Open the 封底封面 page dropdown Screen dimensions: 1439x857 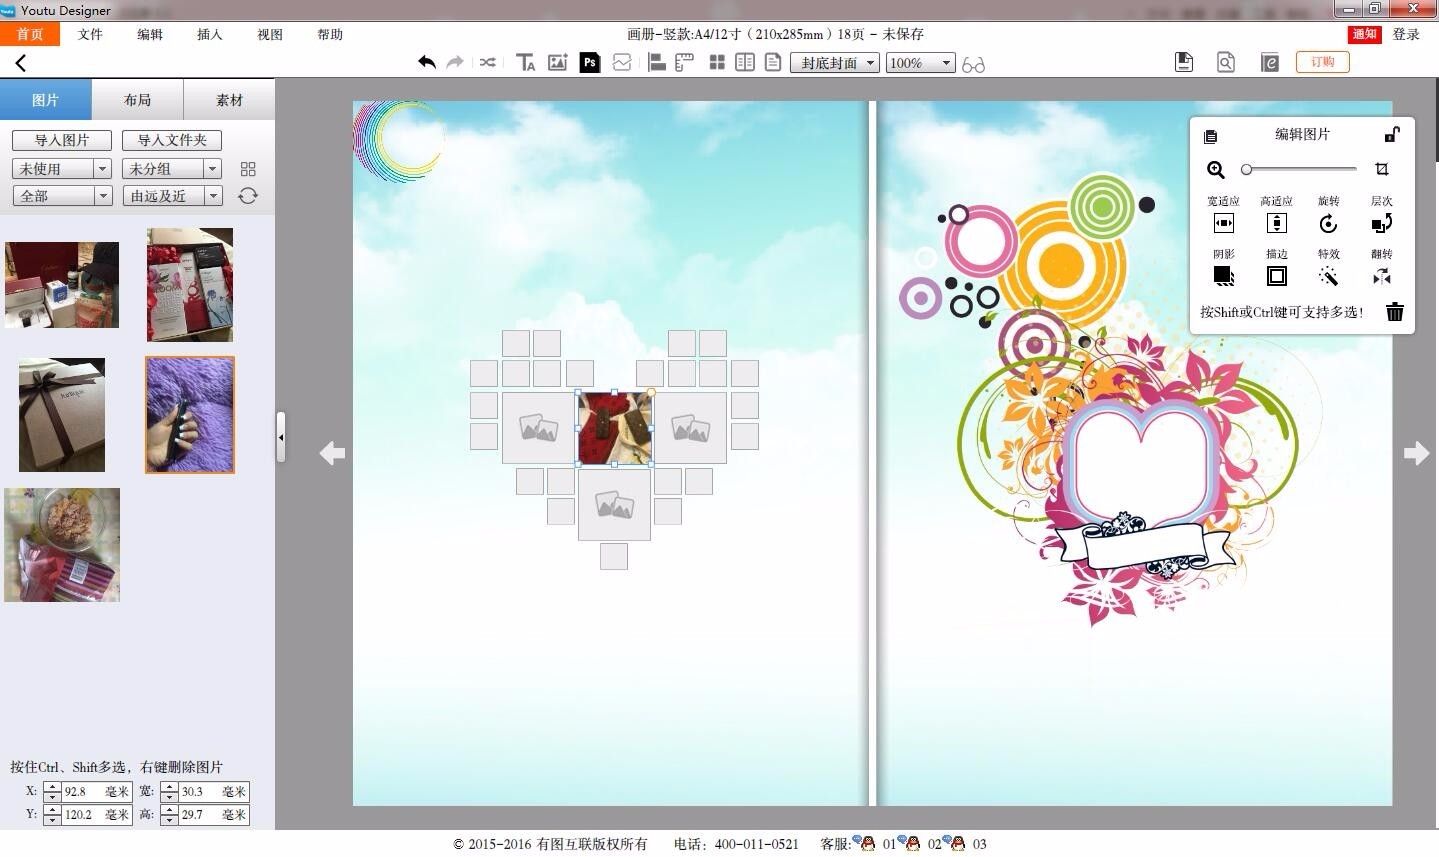835,63
